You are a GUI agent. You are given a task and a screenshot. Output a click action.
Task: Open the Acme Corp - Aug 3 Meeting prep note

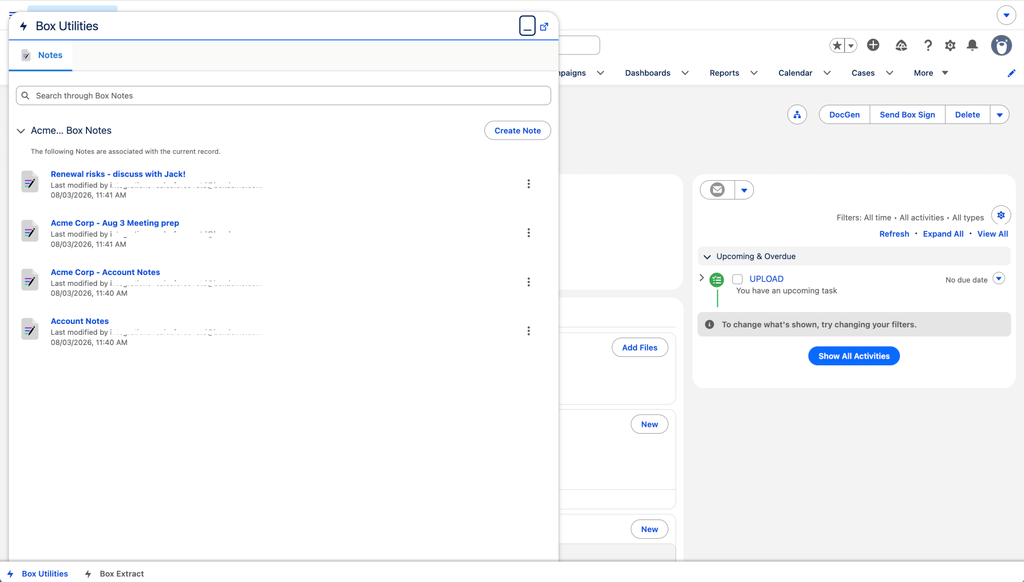point(115,223)
